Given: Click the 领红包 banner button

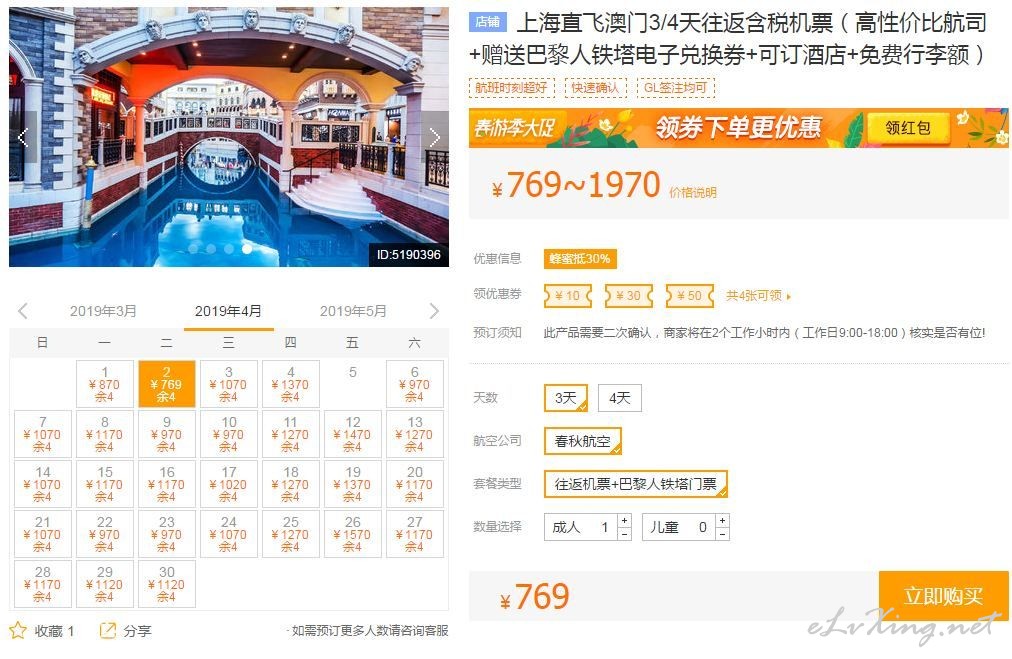Looking at the screenshot, I should point(908,128).
